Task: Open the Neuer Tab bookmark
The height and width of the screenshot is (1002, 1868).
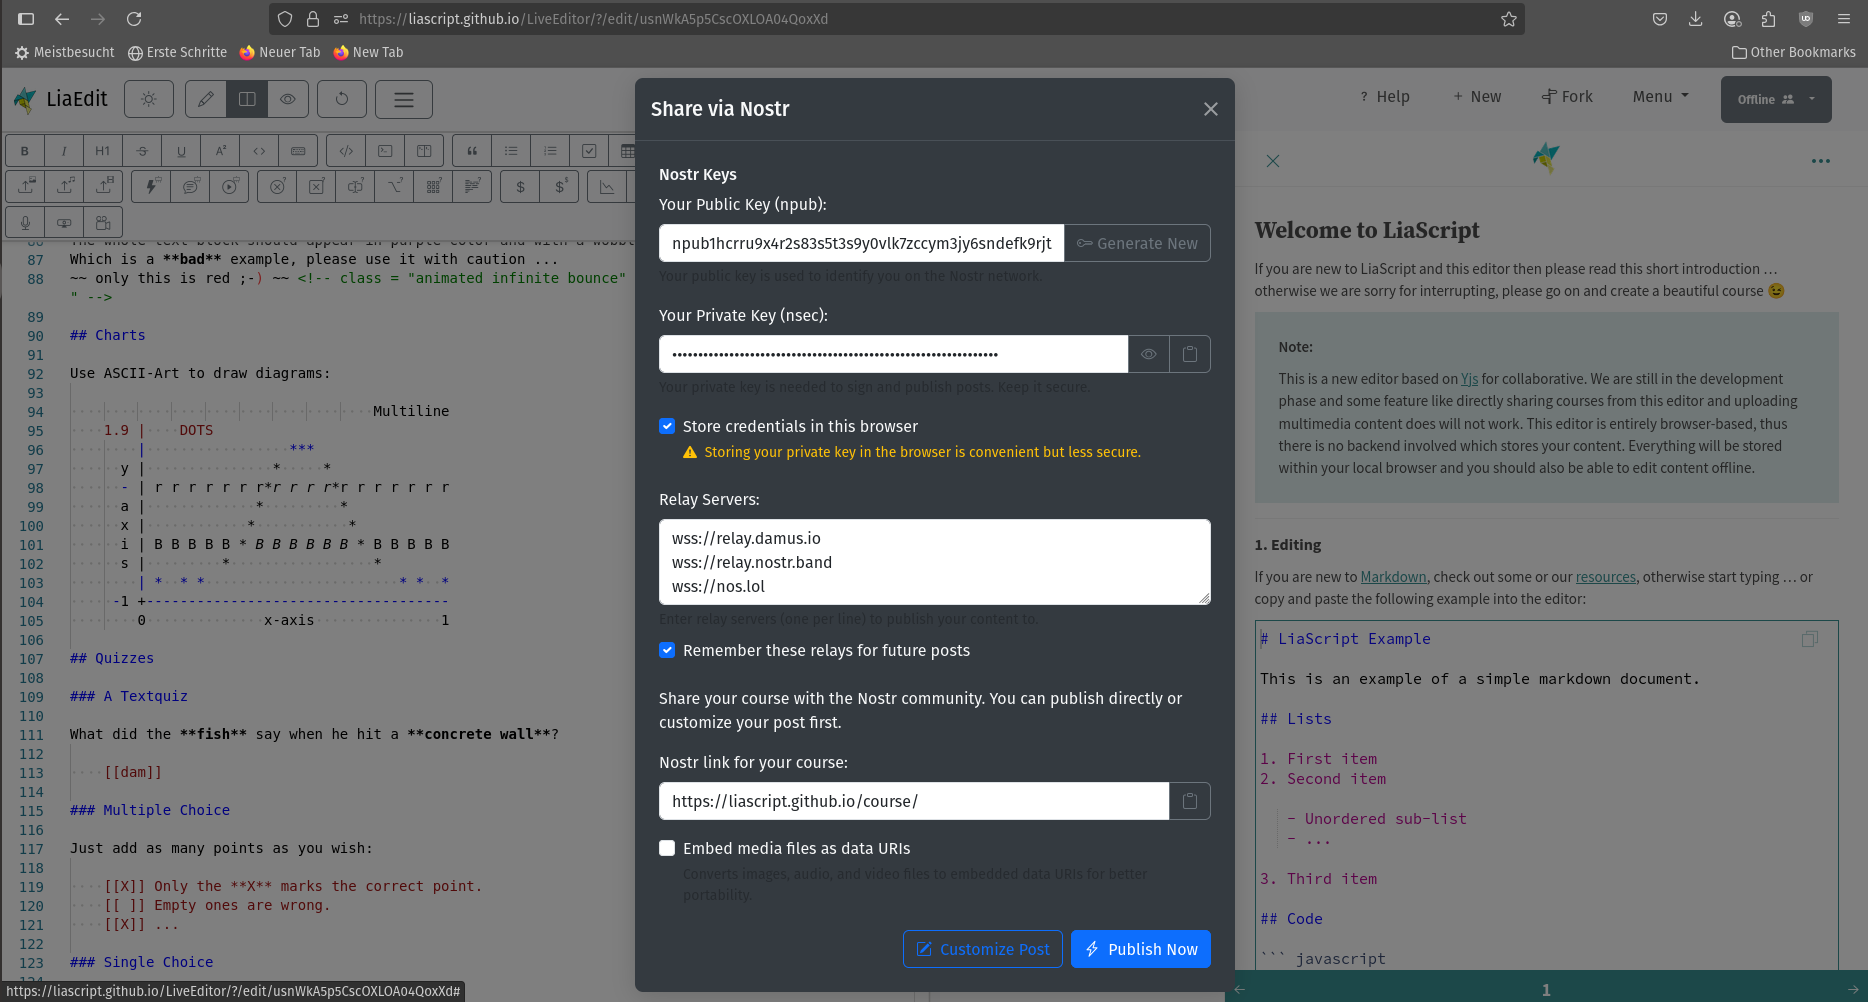Action: click(280, 52)
